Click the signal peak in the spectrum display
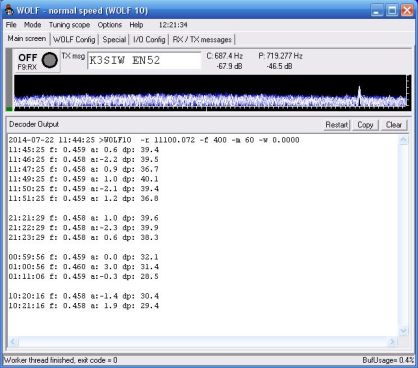This screenshot has height=368, width=418. pos(359,95)
